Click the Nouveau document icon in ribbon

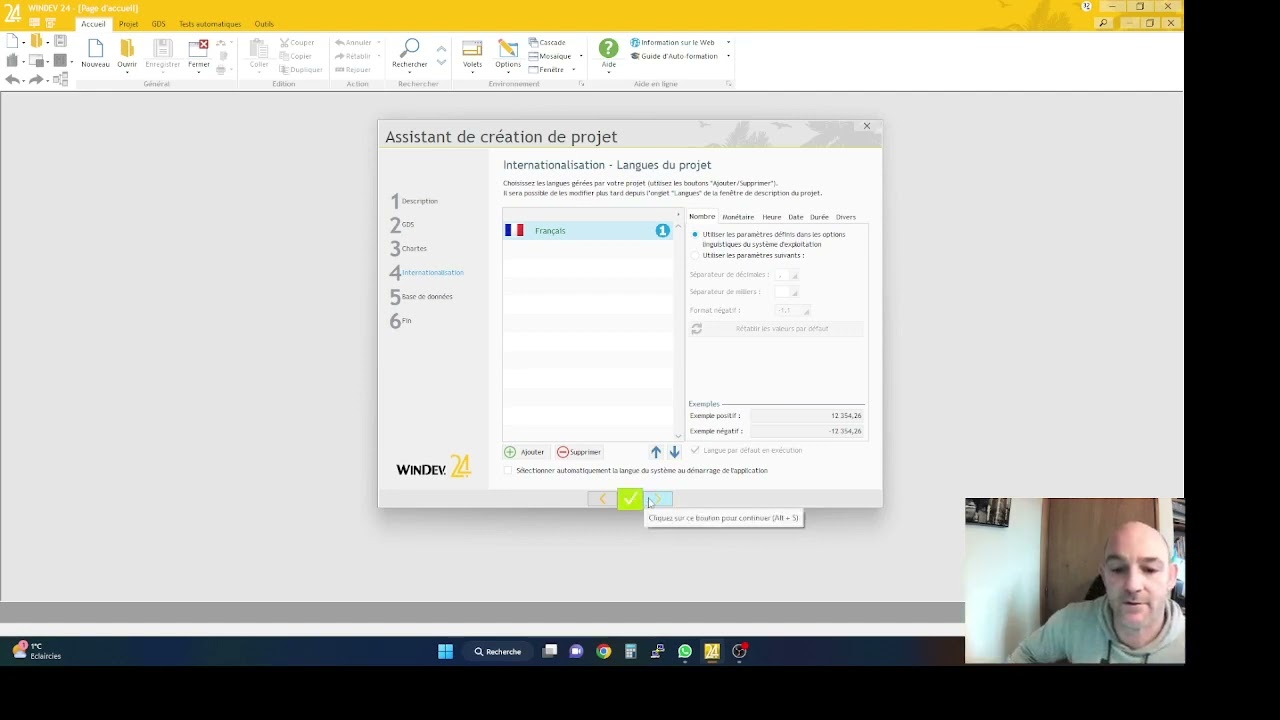[95, 49]
